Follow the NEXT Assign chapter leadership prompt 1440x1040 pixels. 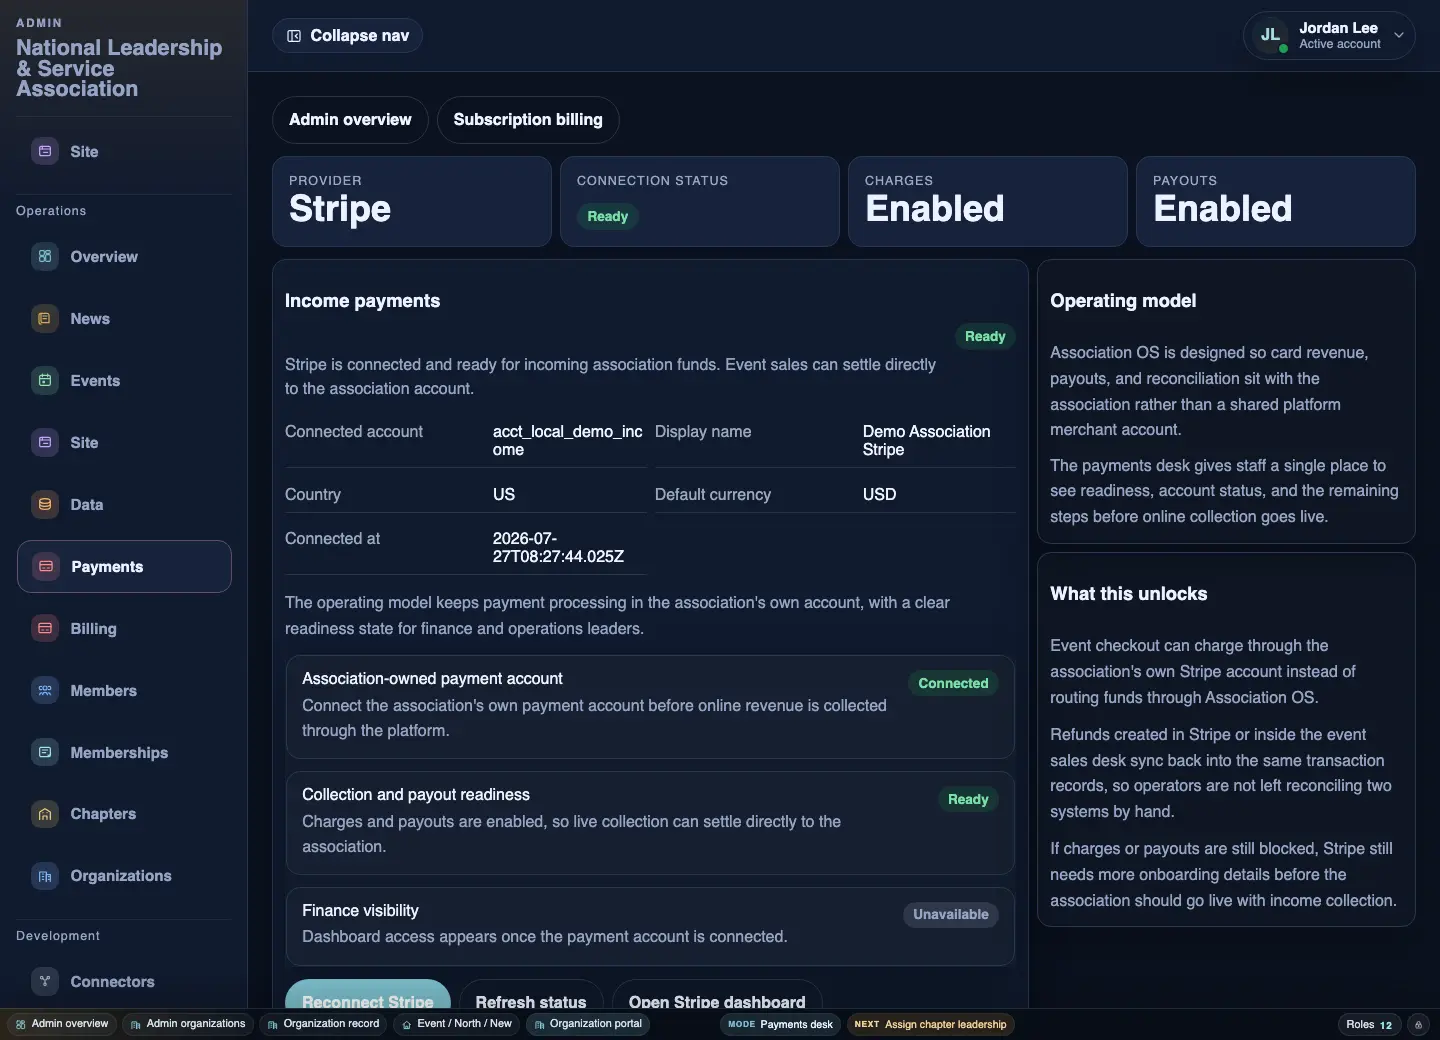[931, 1024]
